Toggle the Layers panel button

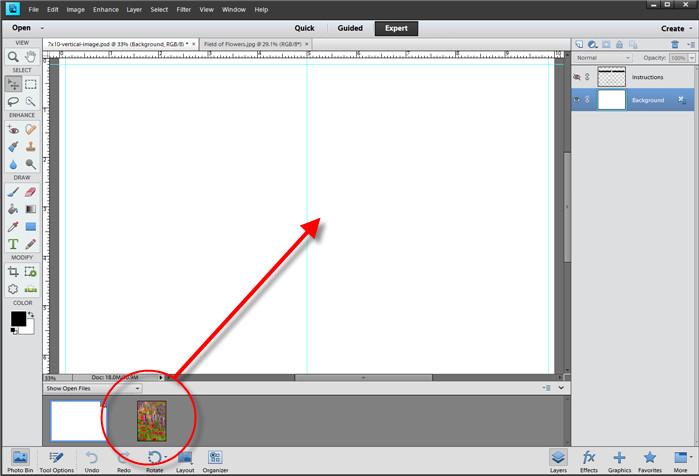coord(558,461)
